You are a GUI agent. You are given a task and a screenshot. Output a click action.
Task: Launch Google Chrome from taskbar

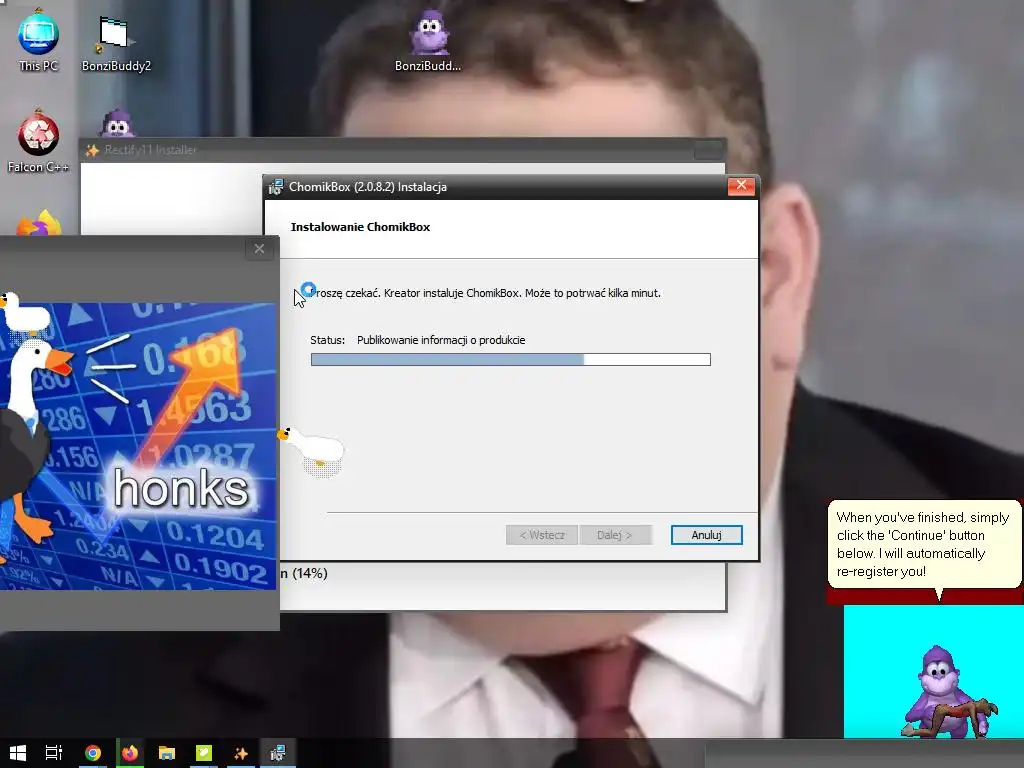coord(93,753)
